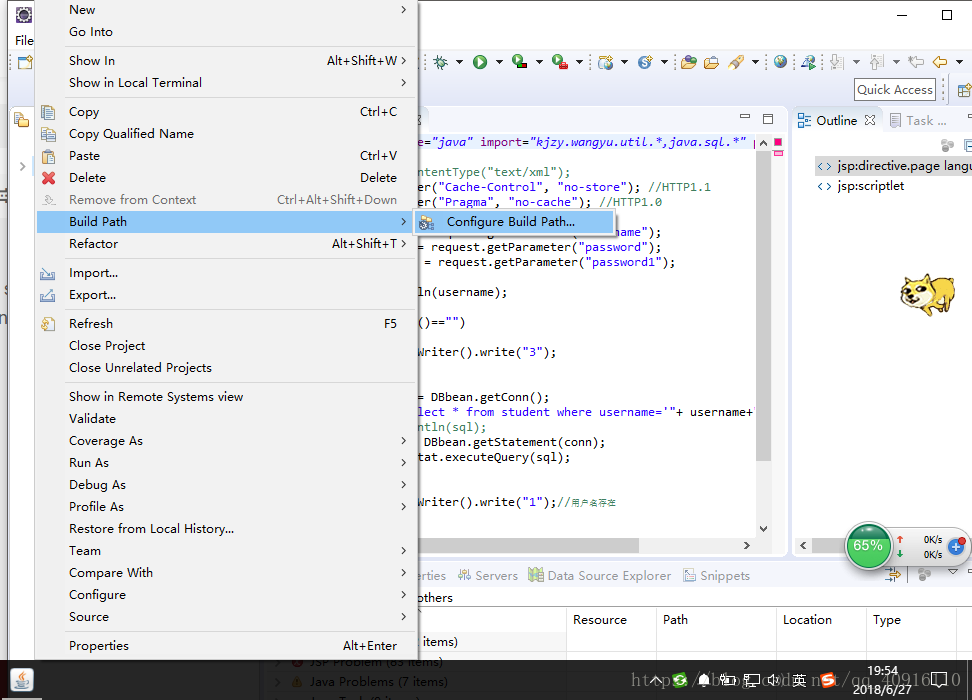Click the green Run button in toolbar

tap(480, 62)
